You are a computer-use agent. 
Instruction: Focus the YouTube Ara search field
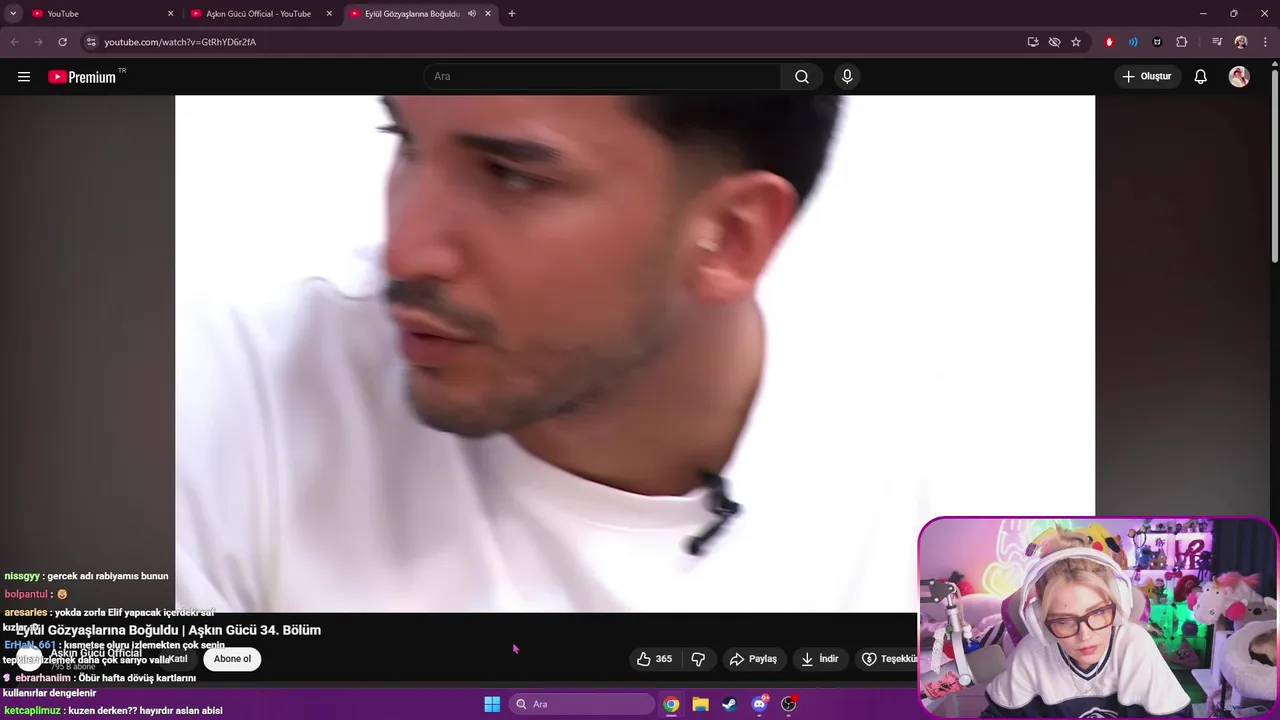(x=602, y=77)
